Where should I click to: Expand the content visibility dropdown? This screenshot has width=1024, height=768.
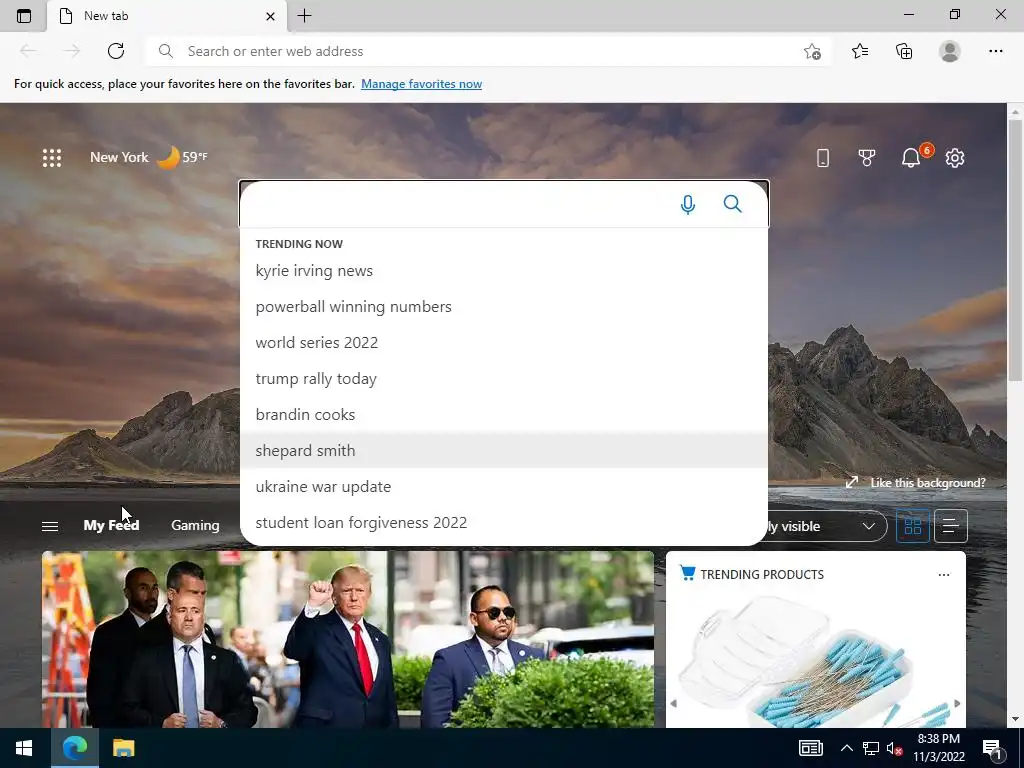click(x=826, y=526)
